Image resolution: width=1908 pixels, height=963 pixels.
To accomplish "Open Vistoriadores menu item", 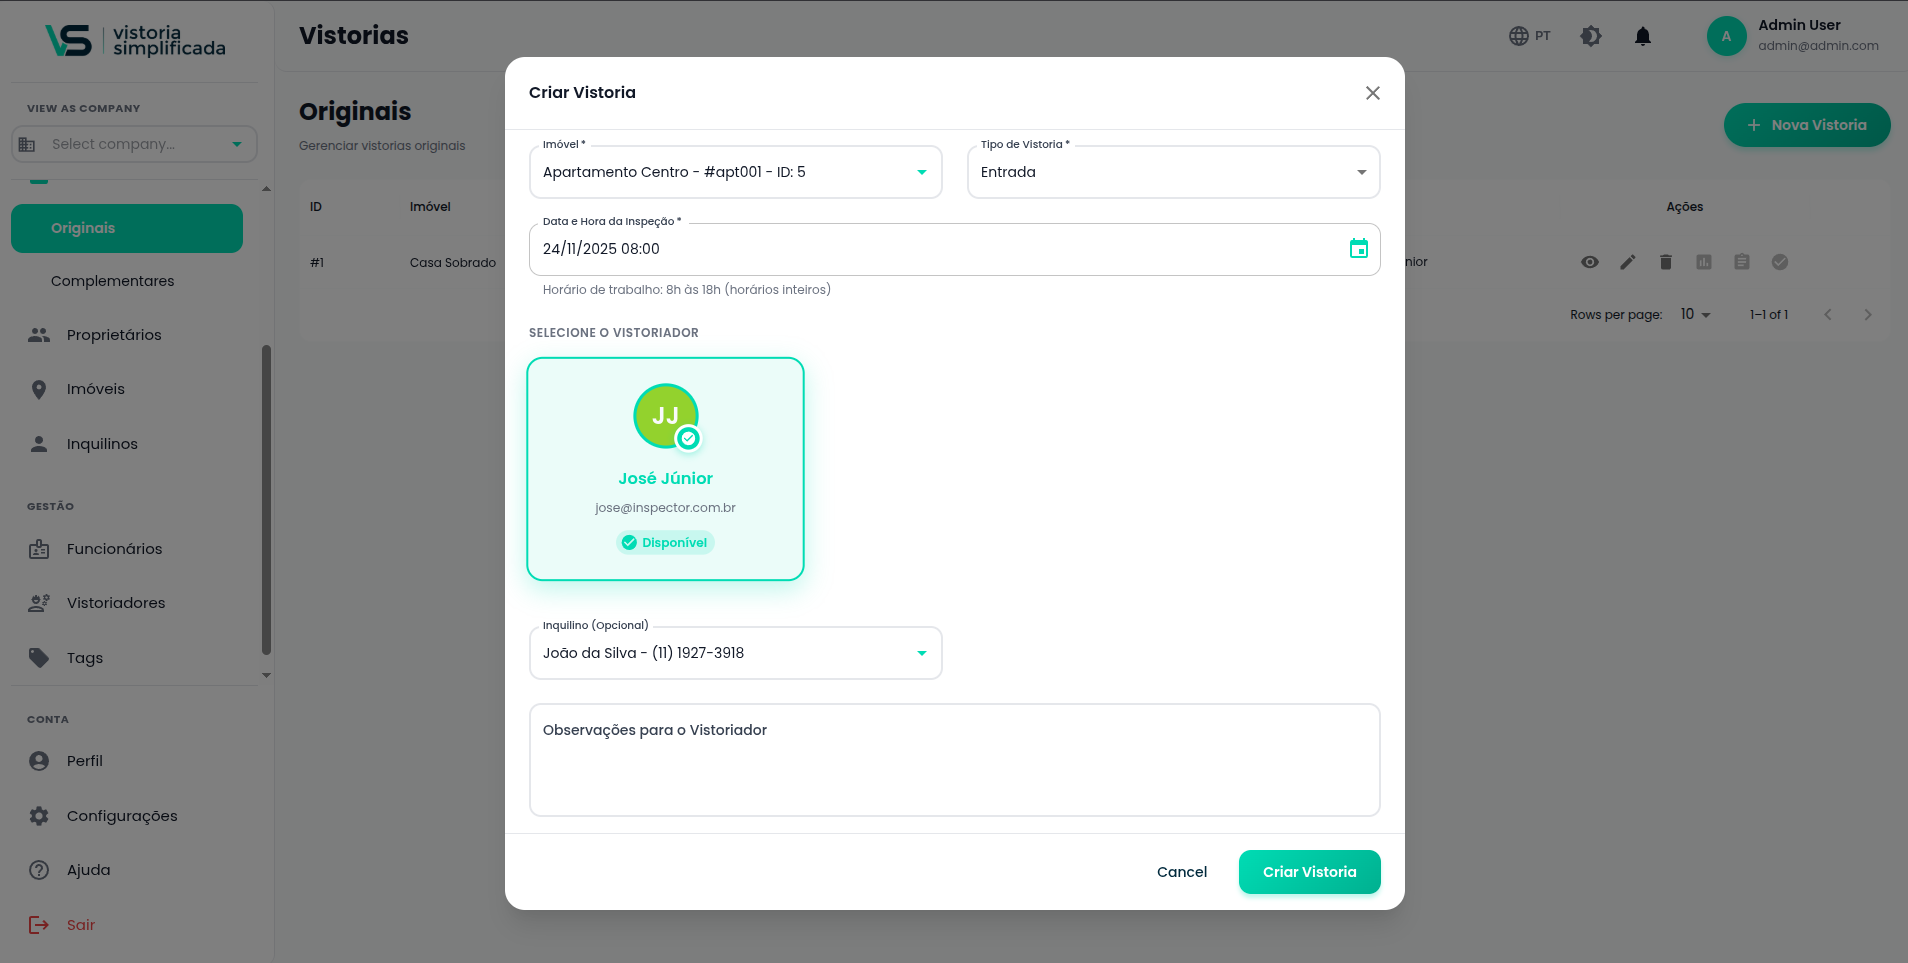I will click(116, 603).
